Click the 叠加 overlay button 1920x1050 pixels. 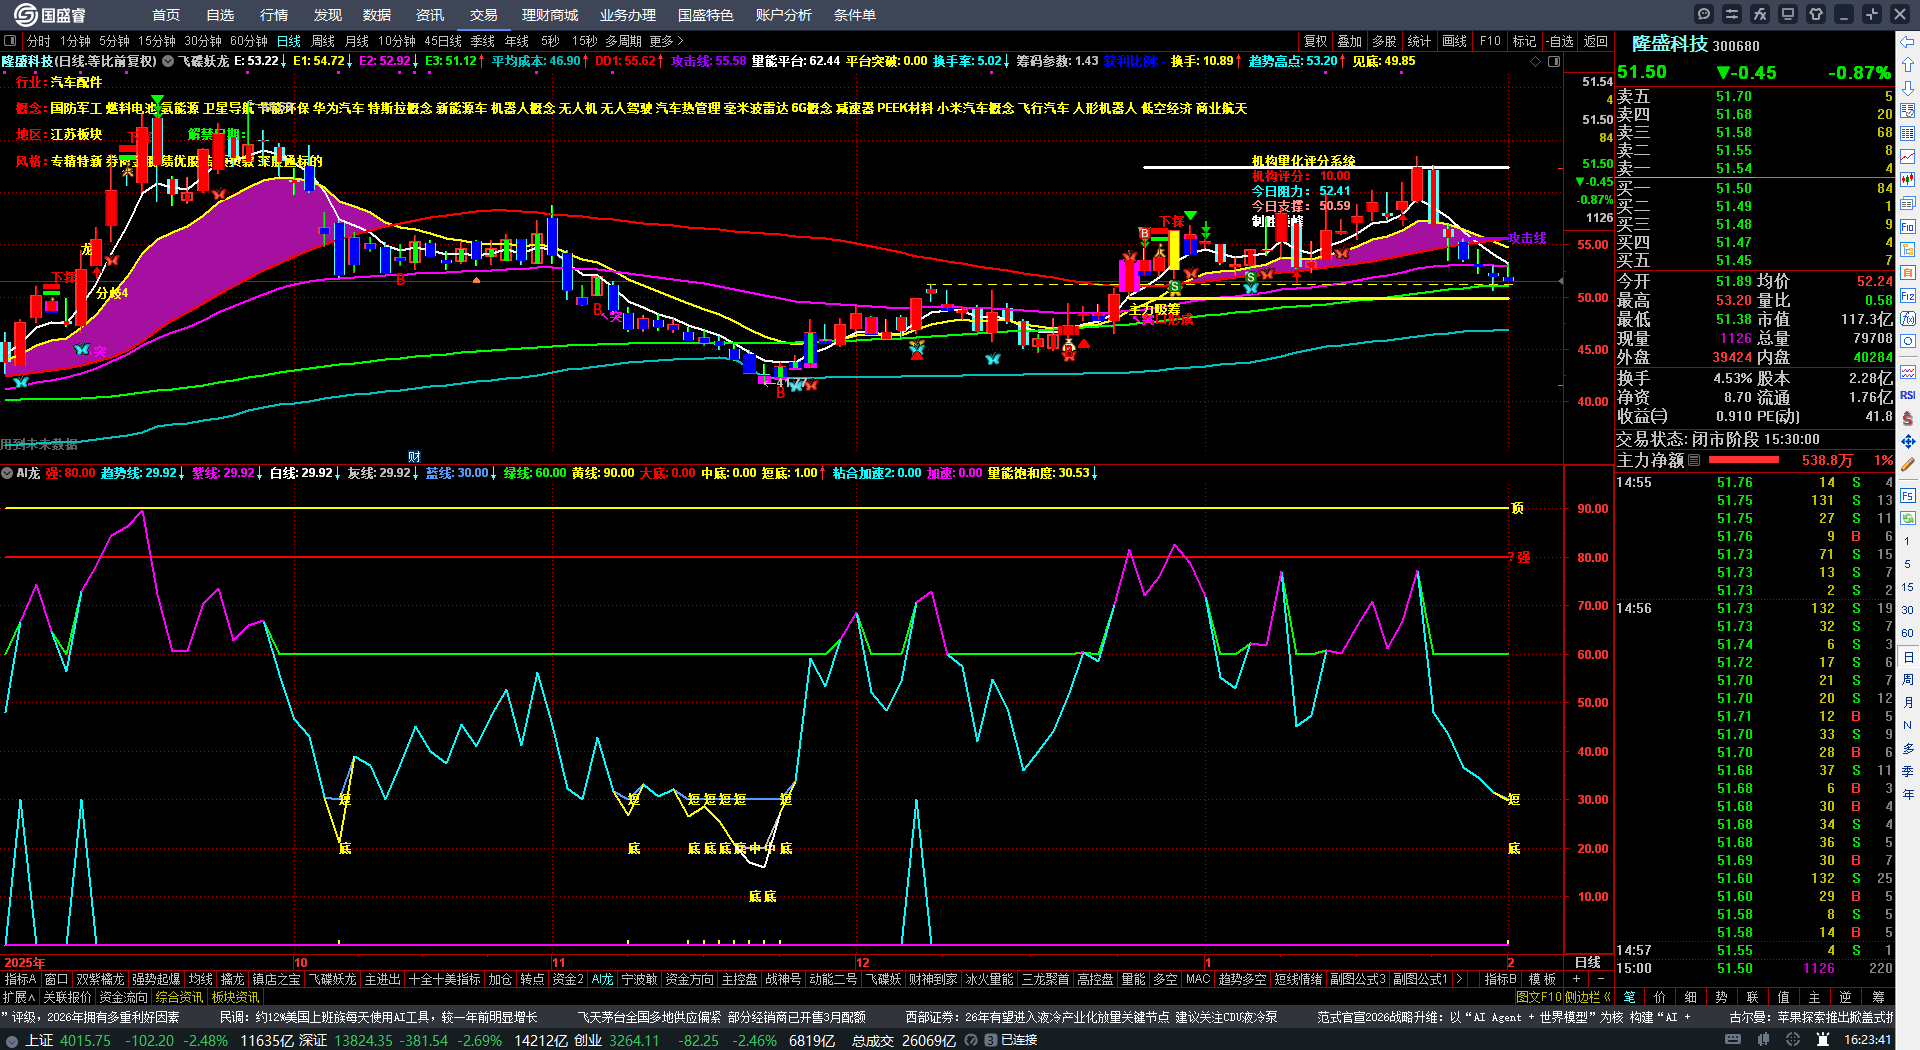click(x=1350, y=41)
